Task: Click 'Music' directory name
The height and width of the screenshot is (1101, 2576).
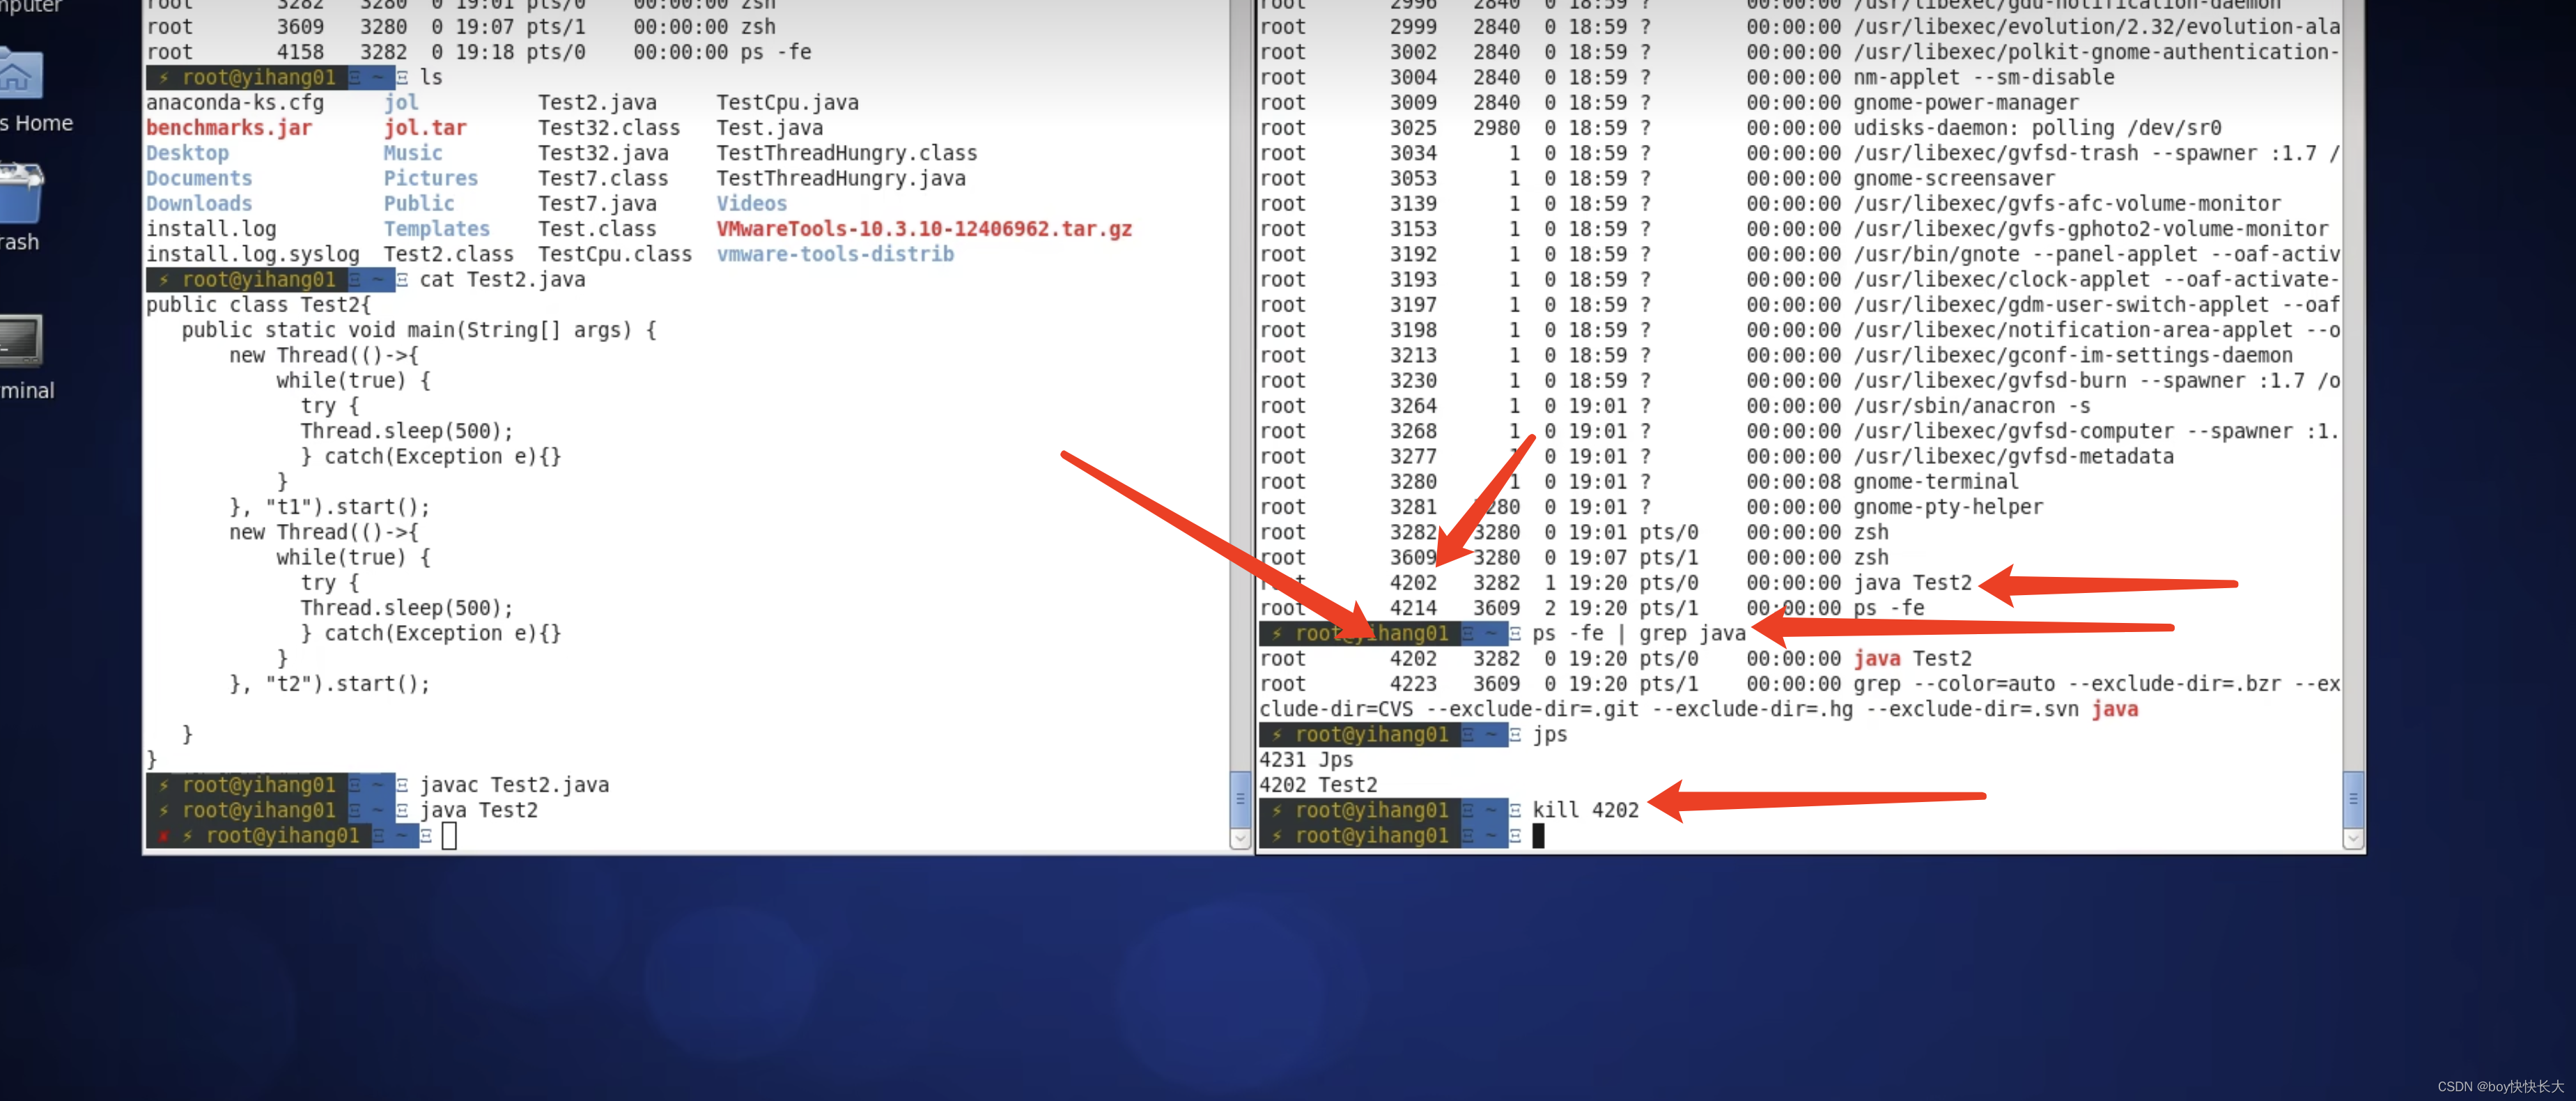Action: 413,153
